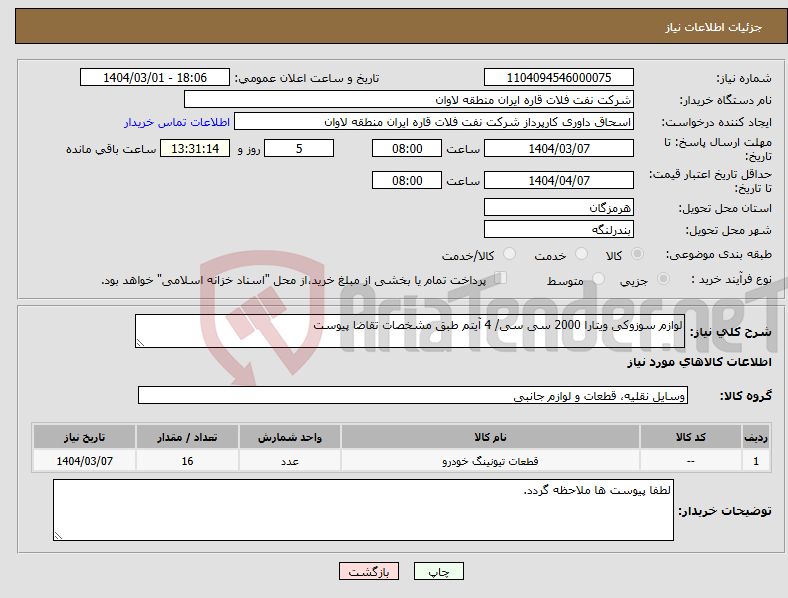Click the کد کالا column header

(691, 437)
